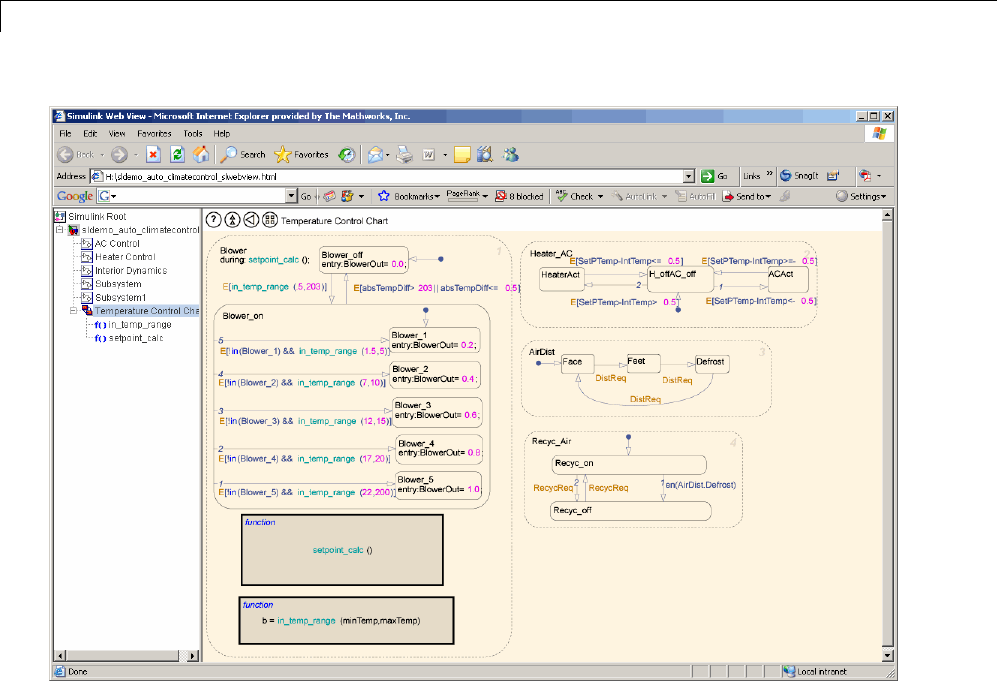Click the grid view icon beside chart title

270,220
